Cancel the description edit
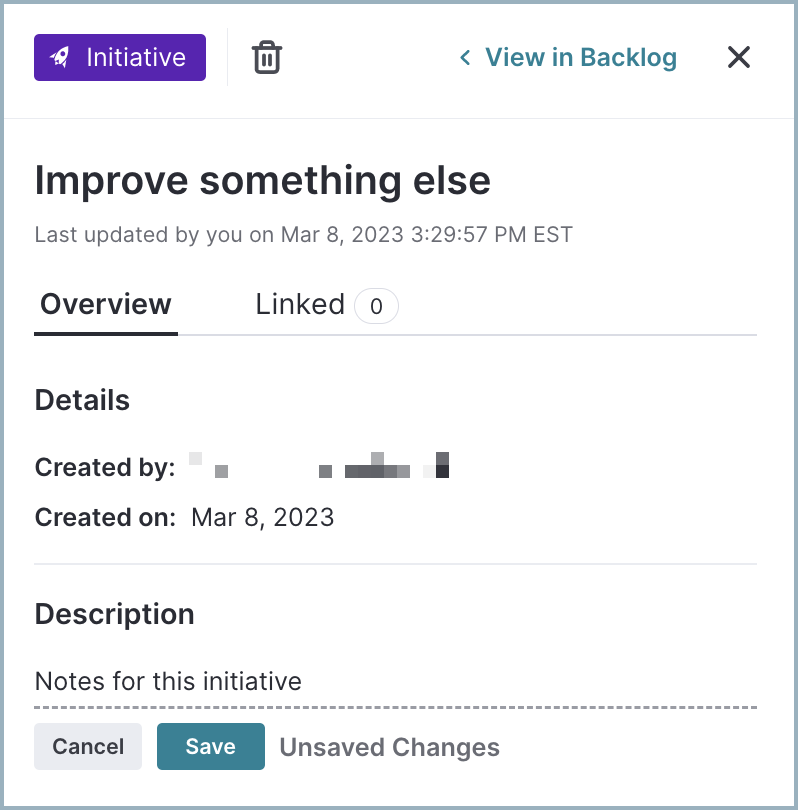 coord(88,746)
